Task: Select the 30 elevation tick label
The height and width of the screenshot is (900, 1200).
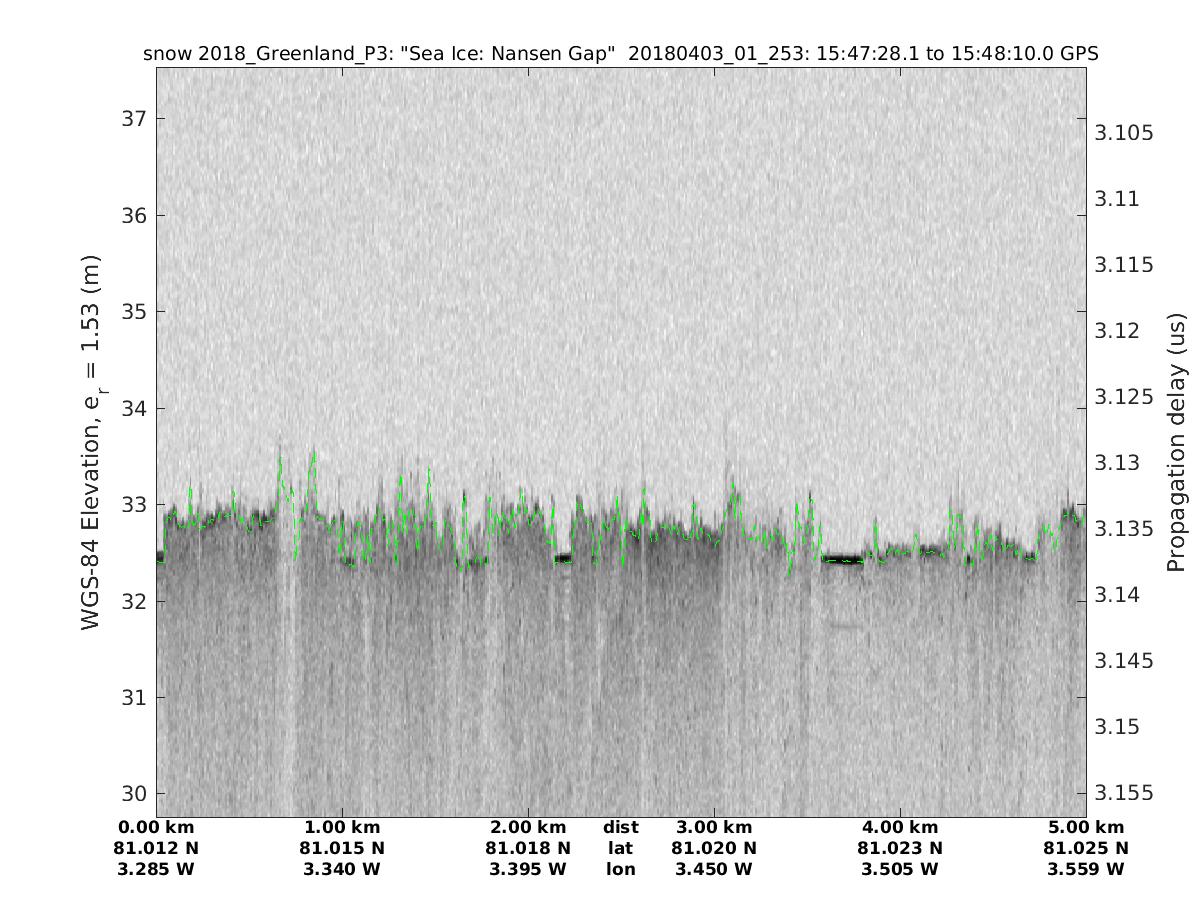Action: [x=135, y=794]
